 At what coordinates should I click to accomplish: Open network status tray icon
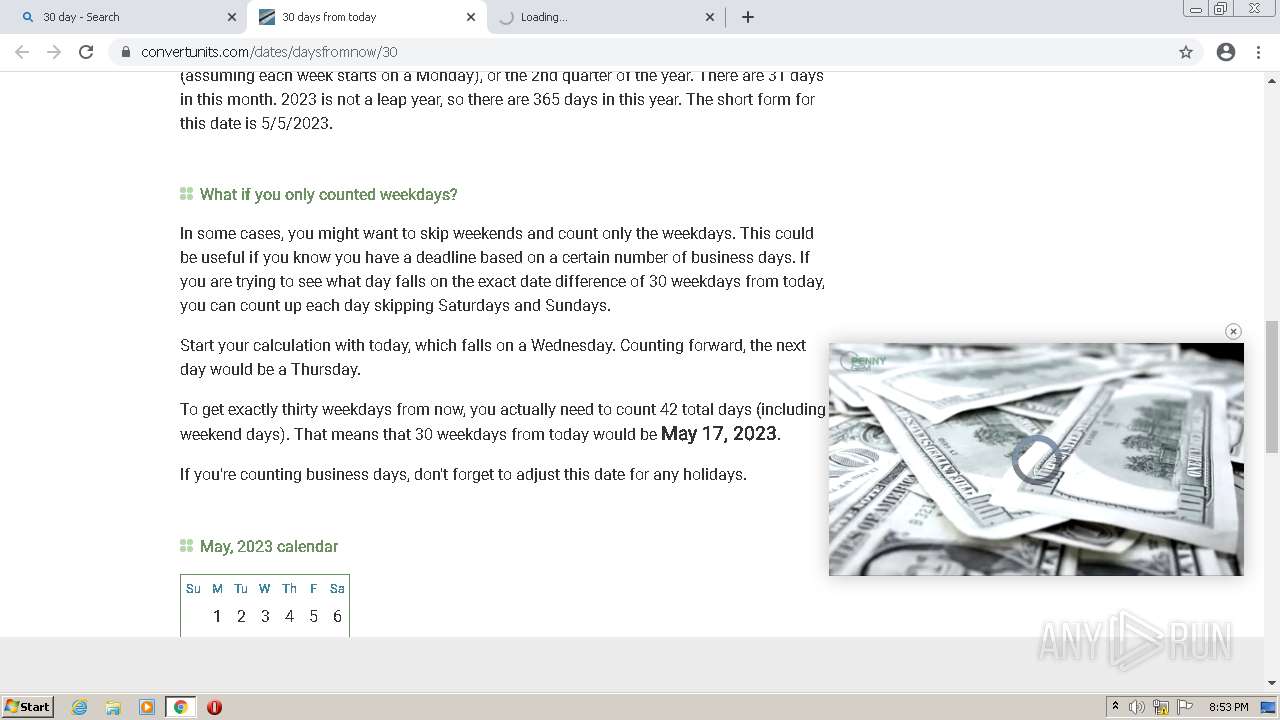click(1161, 707)
